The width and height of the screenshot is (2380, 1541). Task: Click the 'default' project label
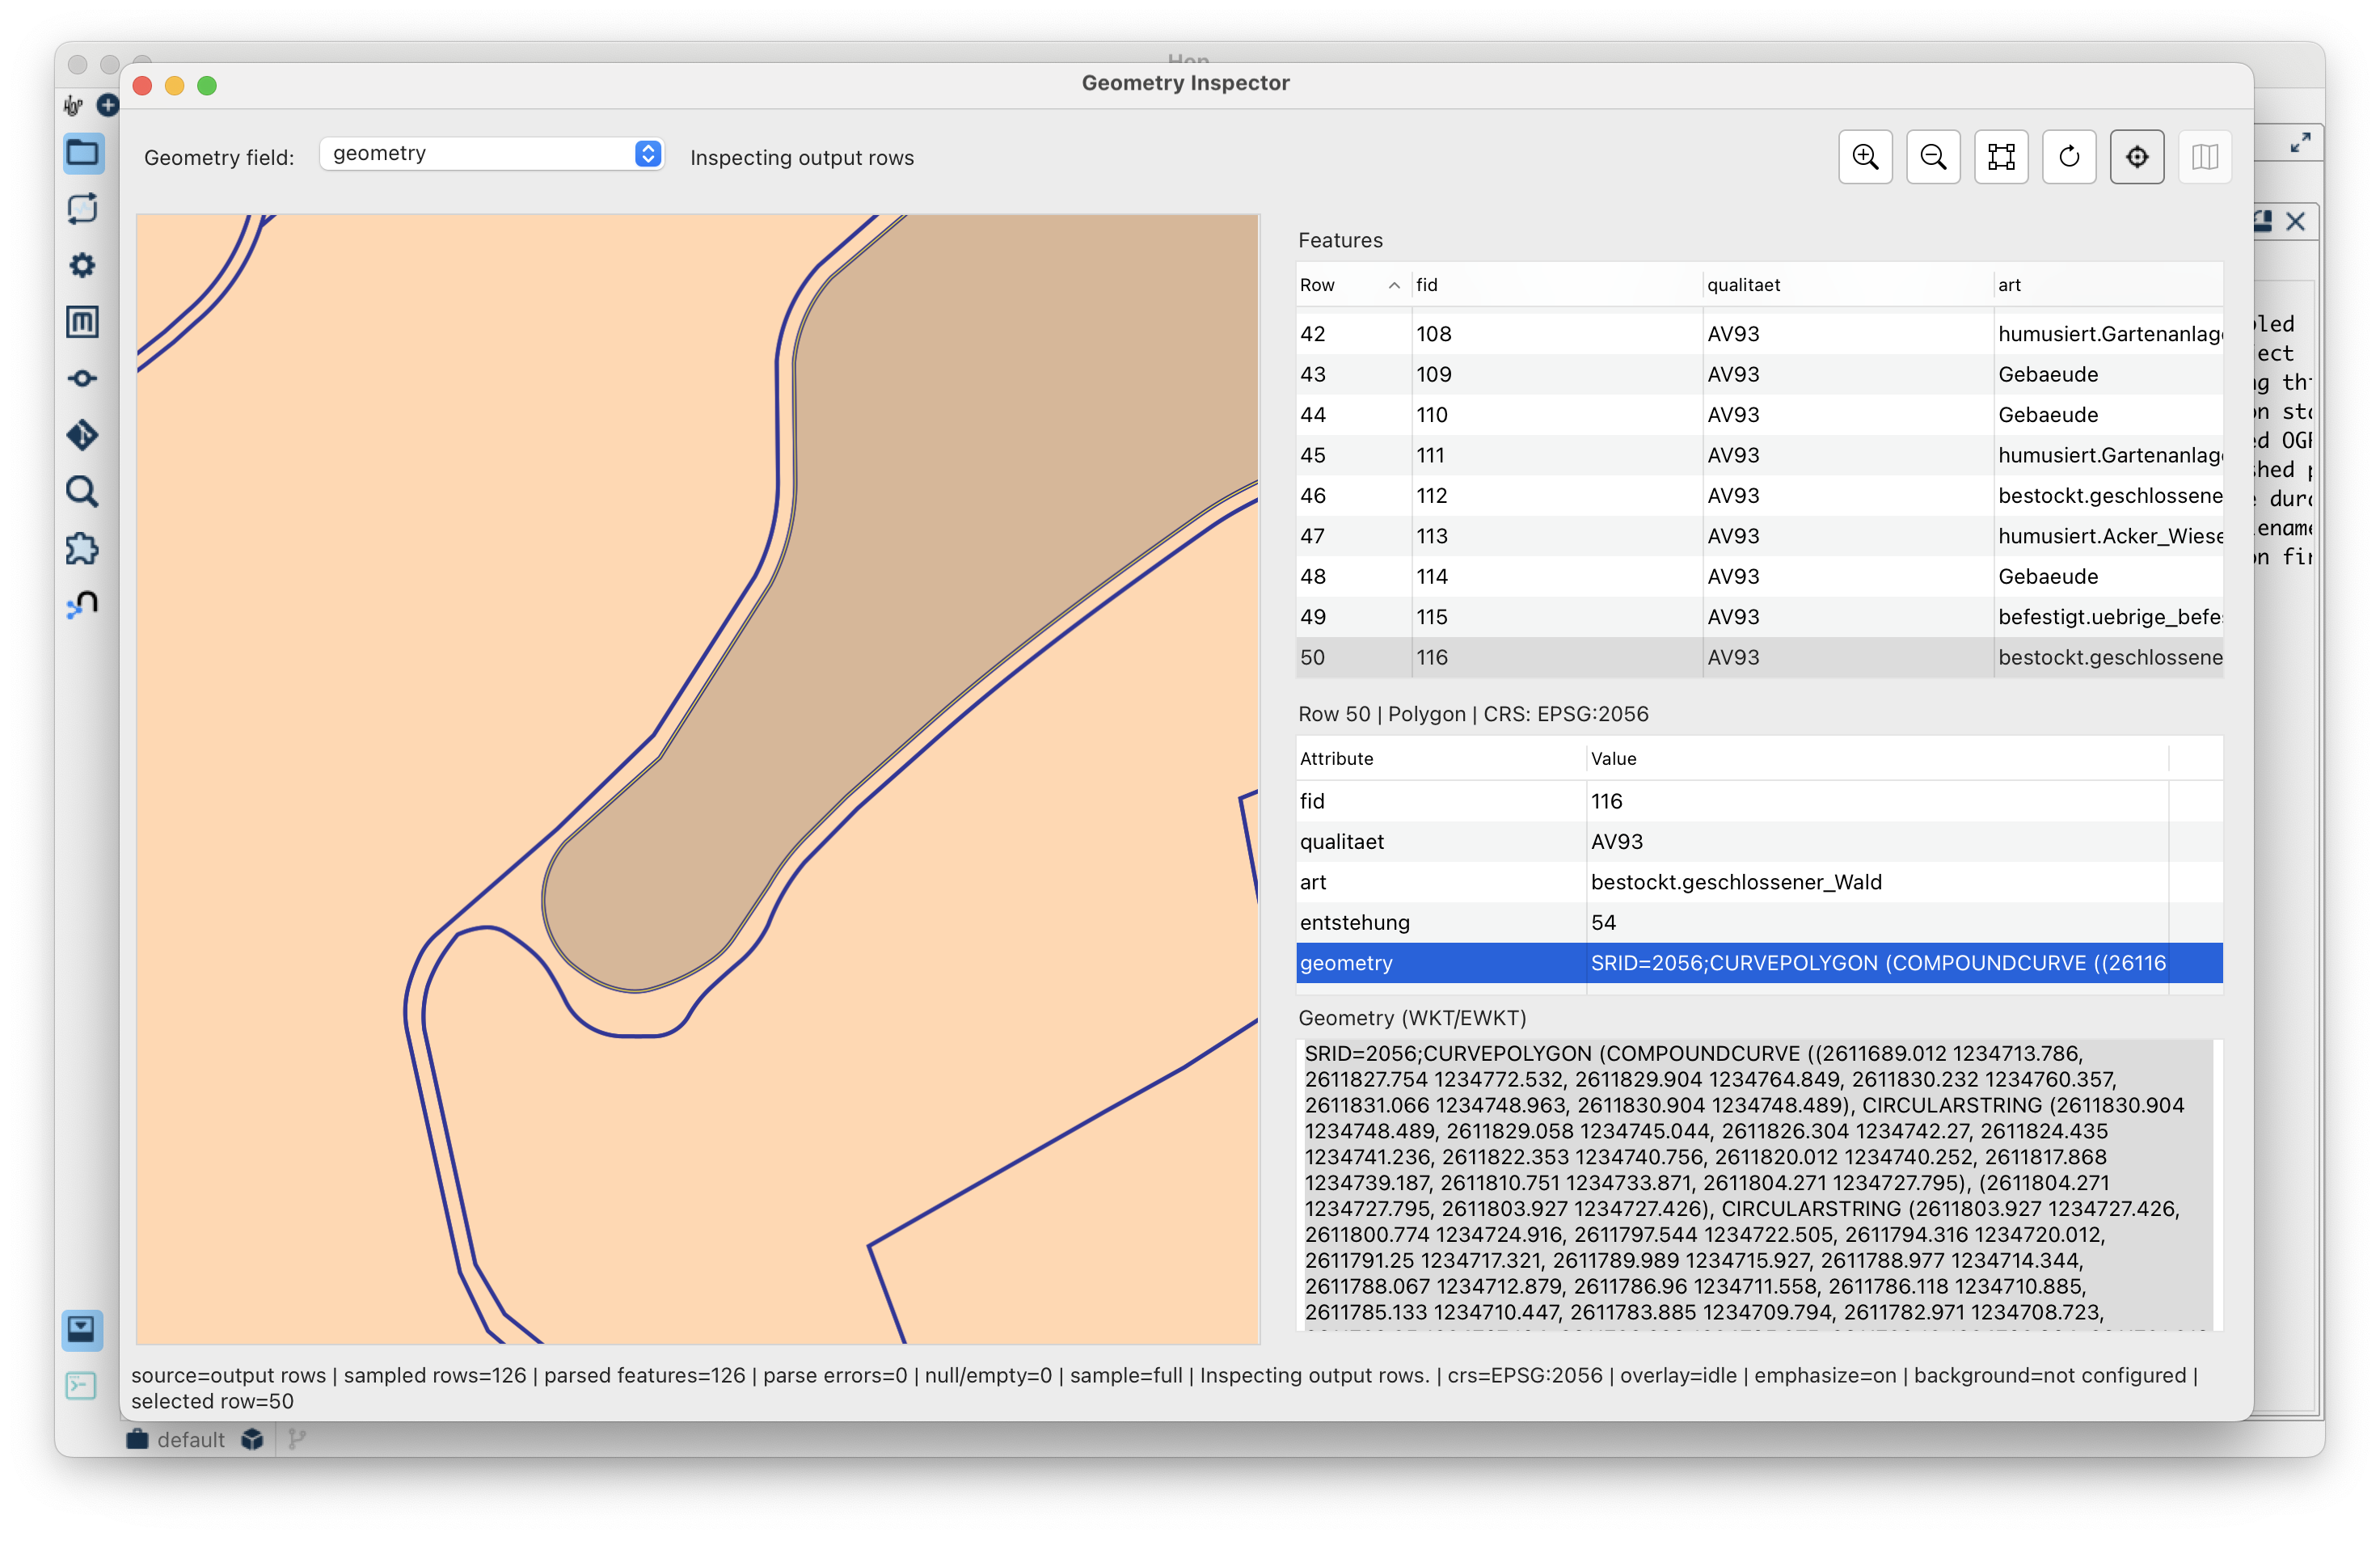[x=191, y=1440]
